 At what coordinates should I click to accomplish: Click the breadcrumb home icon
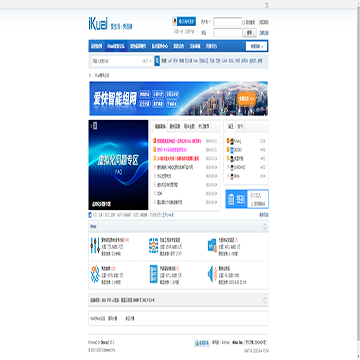[x=90, y=75]
